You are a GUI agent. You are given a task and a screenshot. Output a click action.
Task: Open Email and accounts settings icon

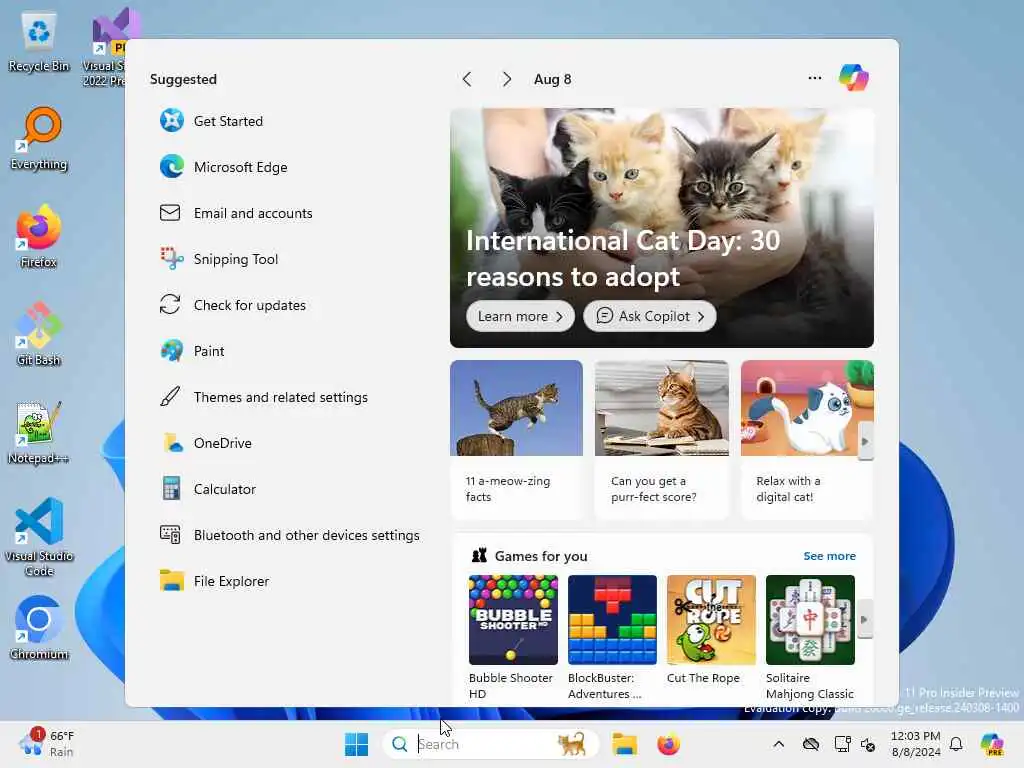tap(170, 213)
